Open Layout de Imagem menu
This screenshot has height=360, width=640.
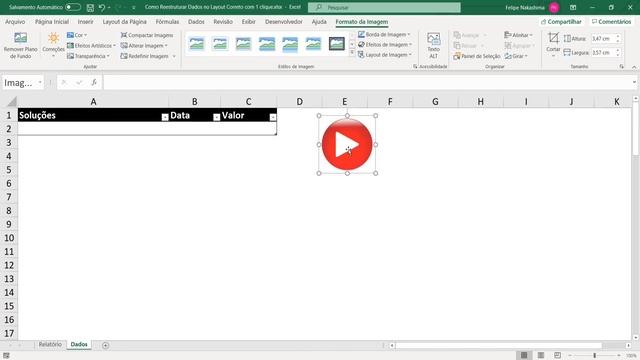[385, 55]
